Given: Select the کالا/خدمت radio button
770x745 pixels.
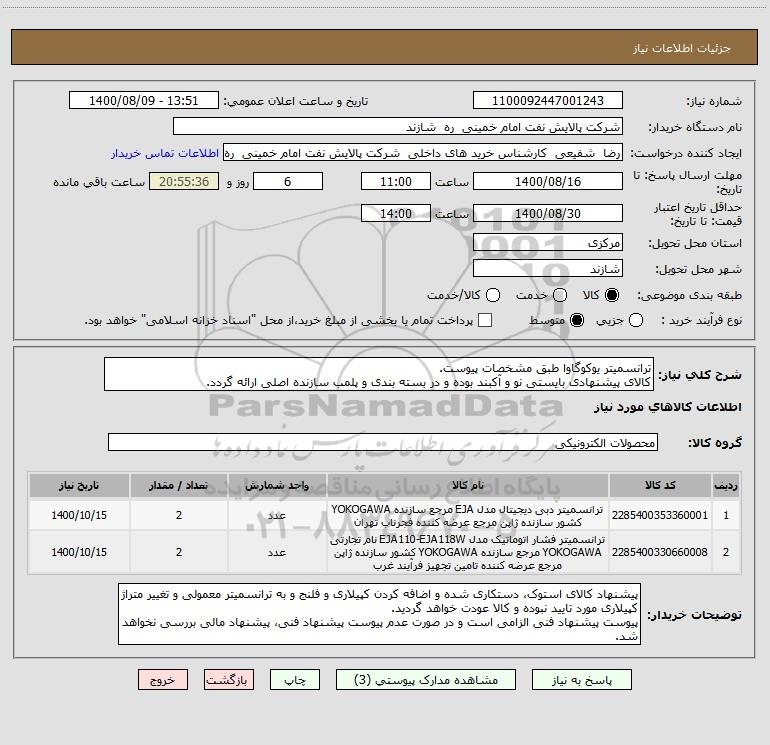Looking at the screenshot, I should coord(493,295).
